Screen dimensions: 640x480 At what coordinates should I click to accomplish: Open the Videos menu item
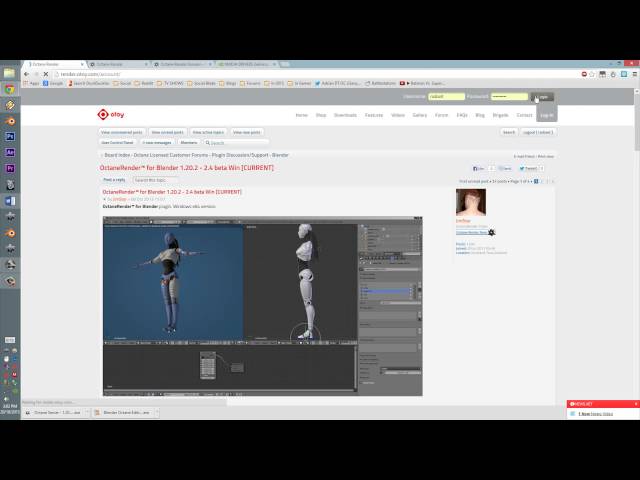click(x=398, y=115)
